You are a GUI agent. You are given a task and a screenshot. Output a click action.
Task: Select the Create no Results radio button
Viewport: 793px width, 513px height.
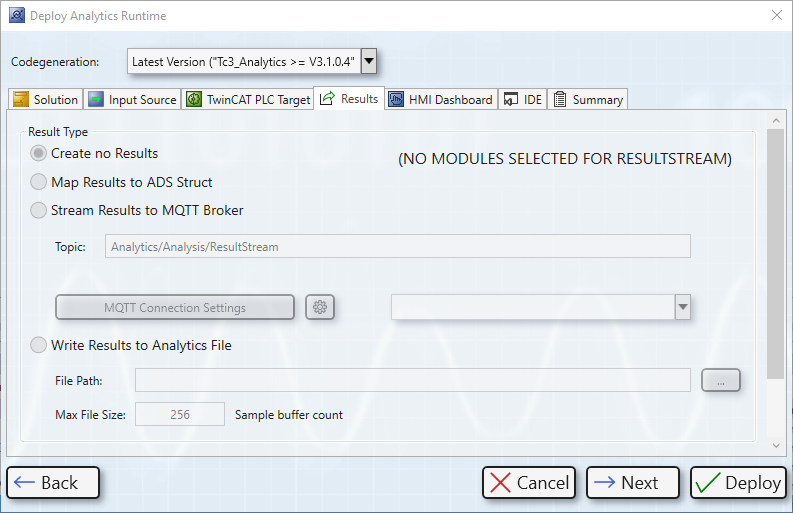coord(38,153)
